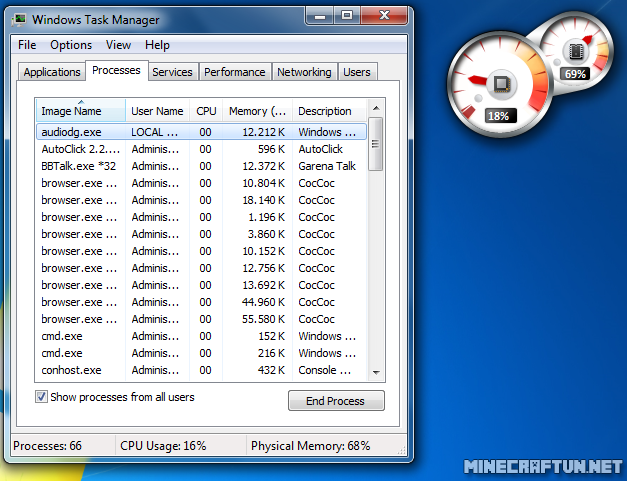Click the AutoClick description cell
Image resolution: width=627 pixels, height=481 pixels.
321,149
